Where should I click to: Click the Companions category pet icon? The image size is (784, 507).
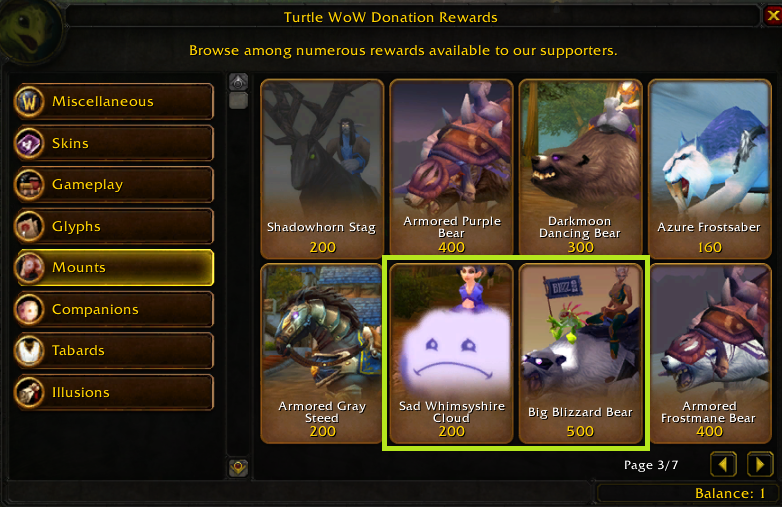[x=29, y=310]
